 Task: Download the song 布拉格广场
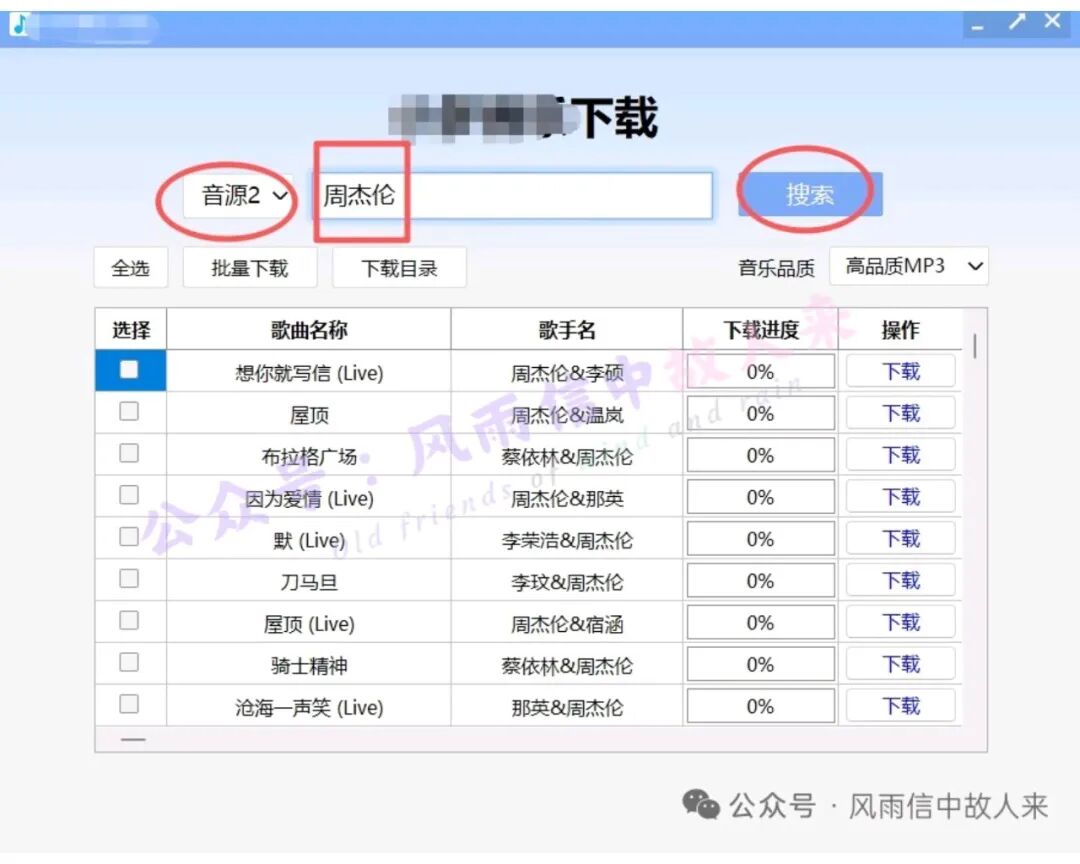(901, 455)
